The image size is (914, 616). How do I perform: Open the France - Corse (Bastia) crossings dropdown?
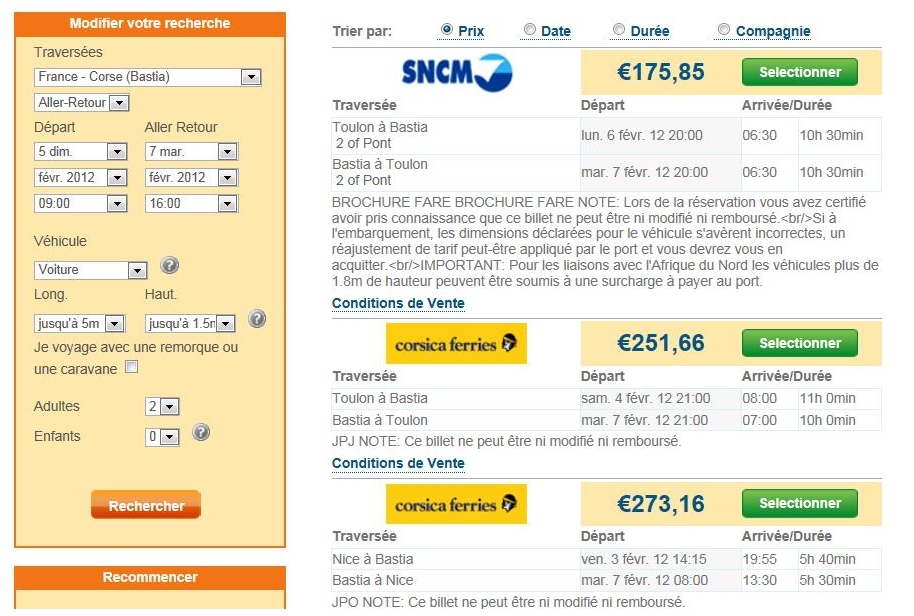tap(147, 77)
